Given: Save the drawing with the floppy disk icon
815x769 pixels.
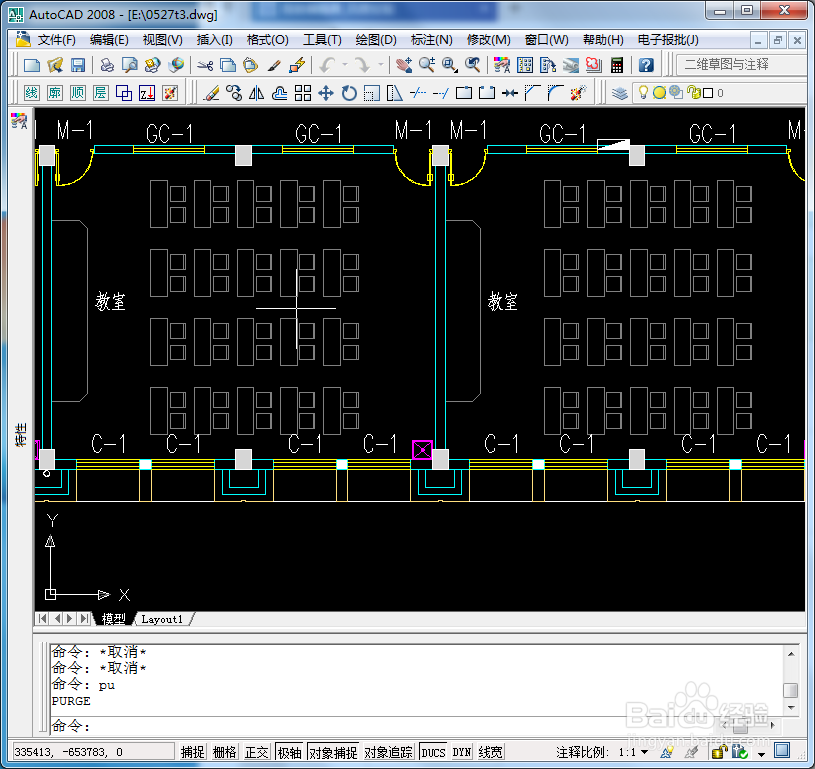Looking at the screenshot, I should pos(78,65).
